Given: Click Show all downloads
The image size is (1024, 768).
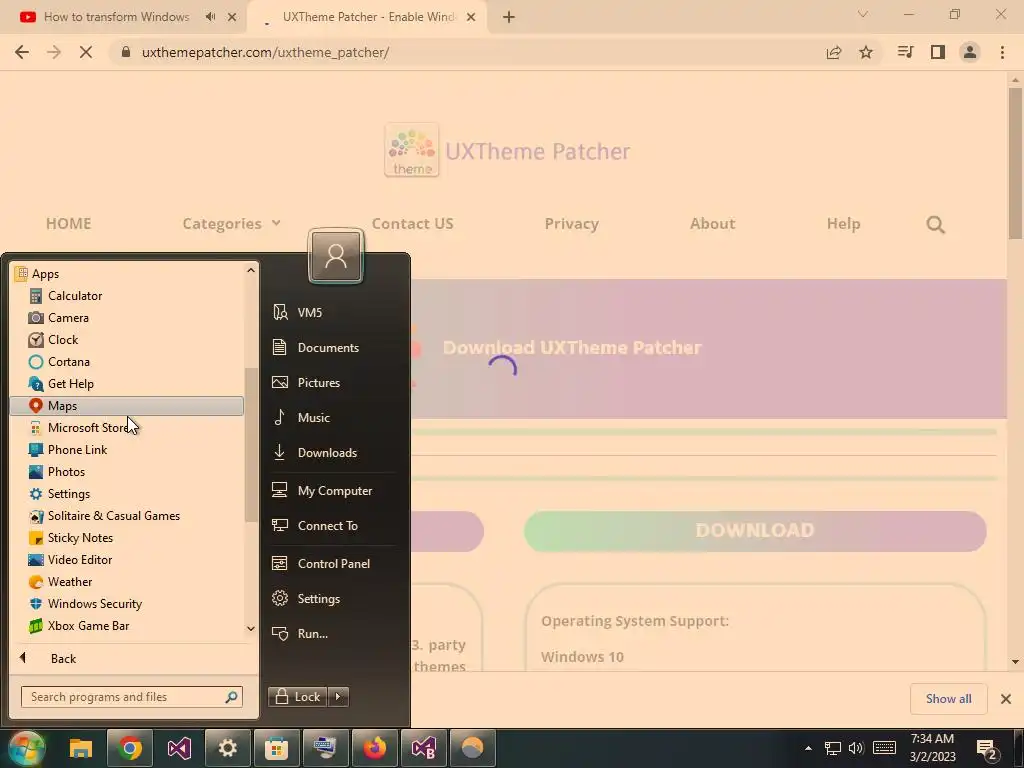Looking at the screenshot, I should [x=948, y=699].
